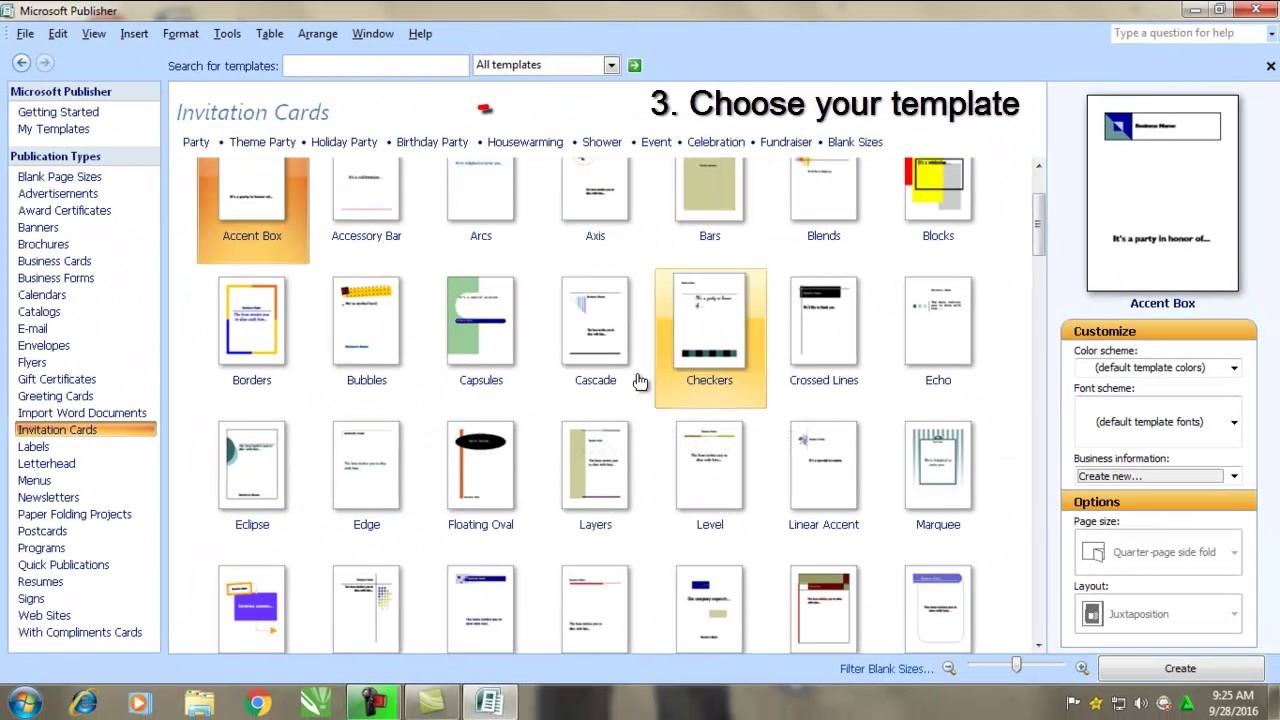Screen dimensions: 1280x720
Task: Jump to Birthday Party category link
Action: 432,142
